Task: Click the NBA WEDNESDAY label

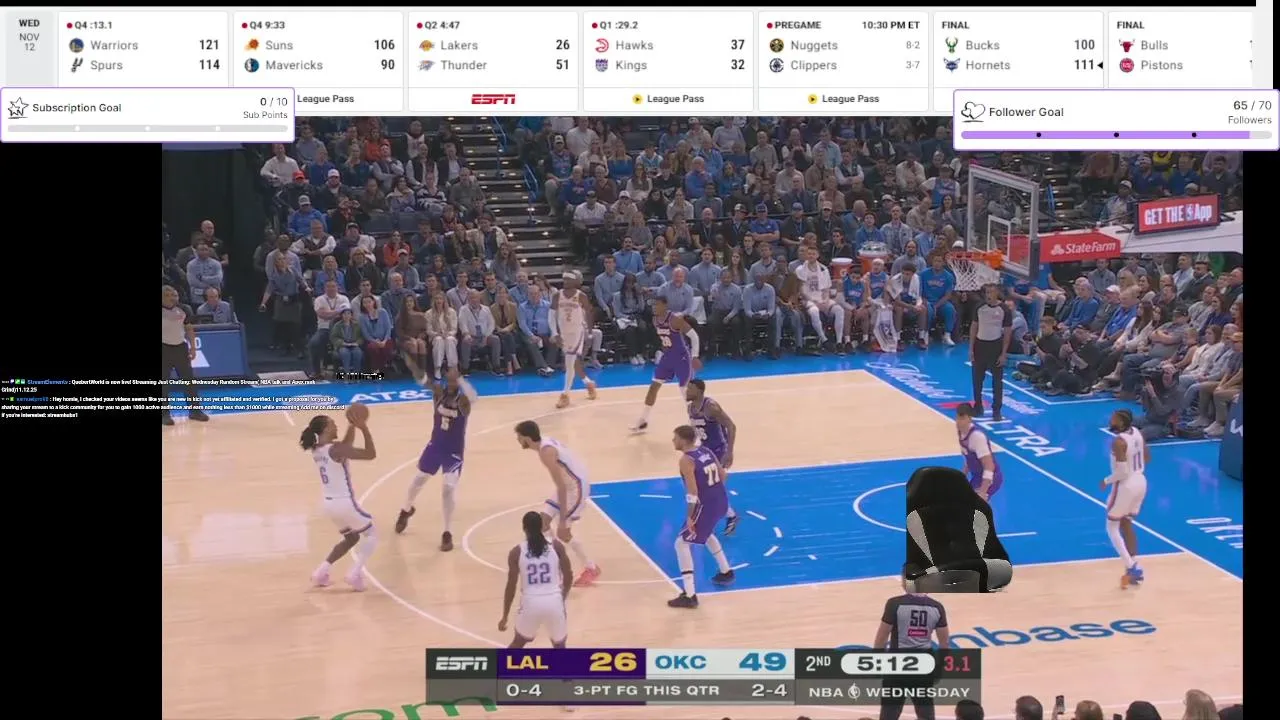Action: pos(889,692)
